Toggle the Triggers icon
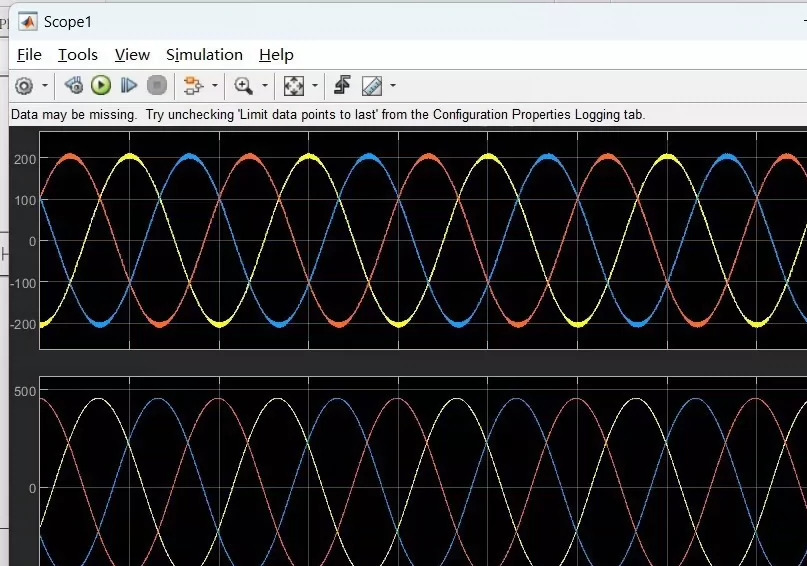The image size is (807, 566). [x=342, y=85]
